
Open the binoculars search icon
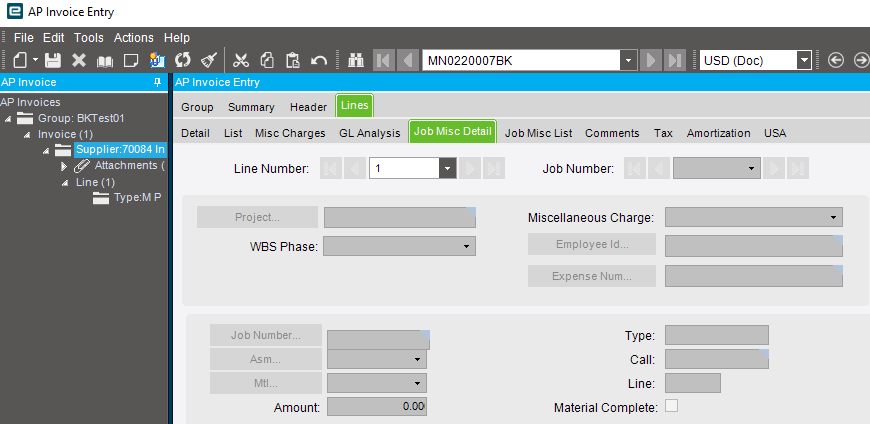tap(356, 60)
